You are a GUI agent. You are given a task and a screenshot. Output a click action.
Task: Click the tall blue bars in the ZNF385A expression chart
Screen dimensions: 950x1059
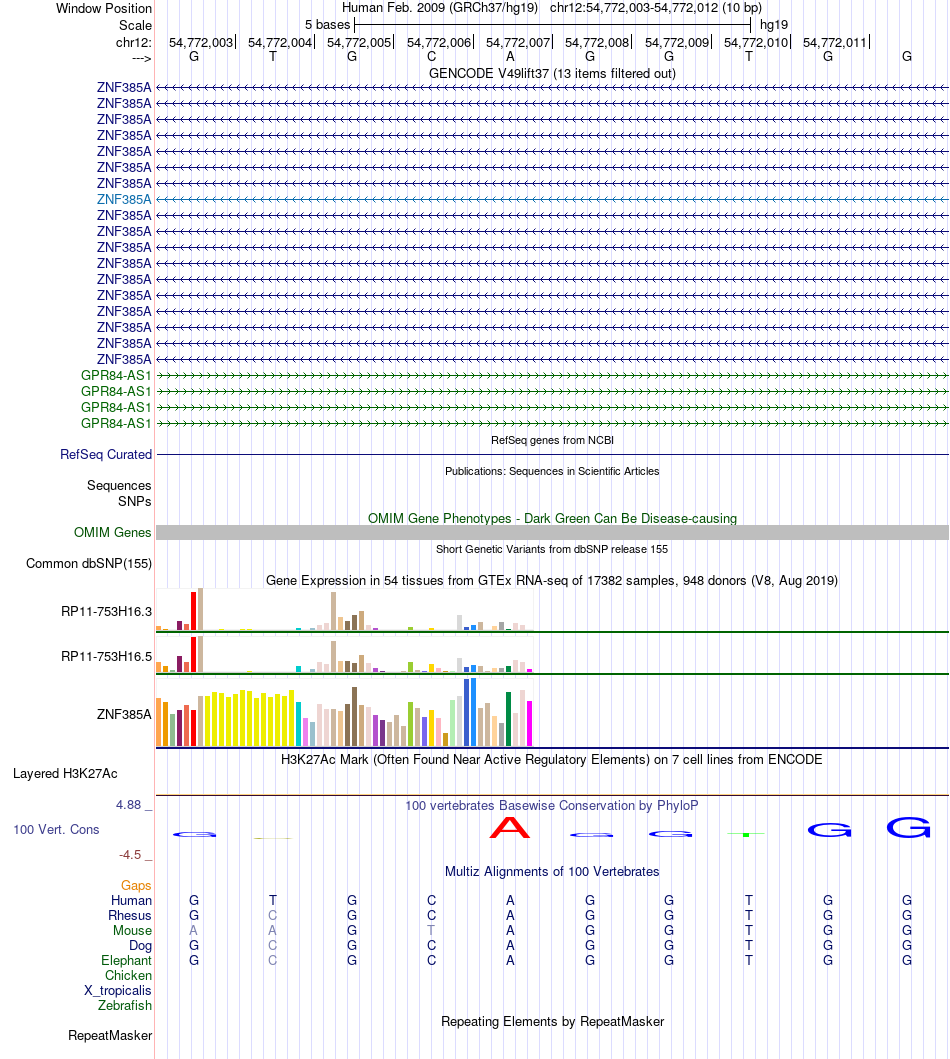coord(470,712)
